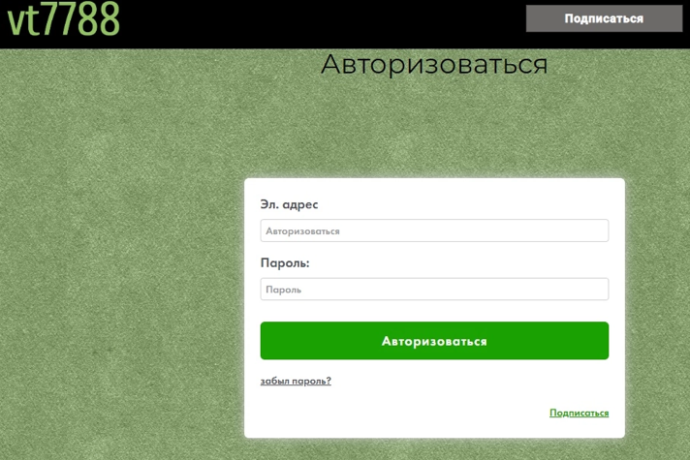The height and width of the screenshot is (460, 690).
Task: Focus the Пароль input field
Action: click(434, 289)
